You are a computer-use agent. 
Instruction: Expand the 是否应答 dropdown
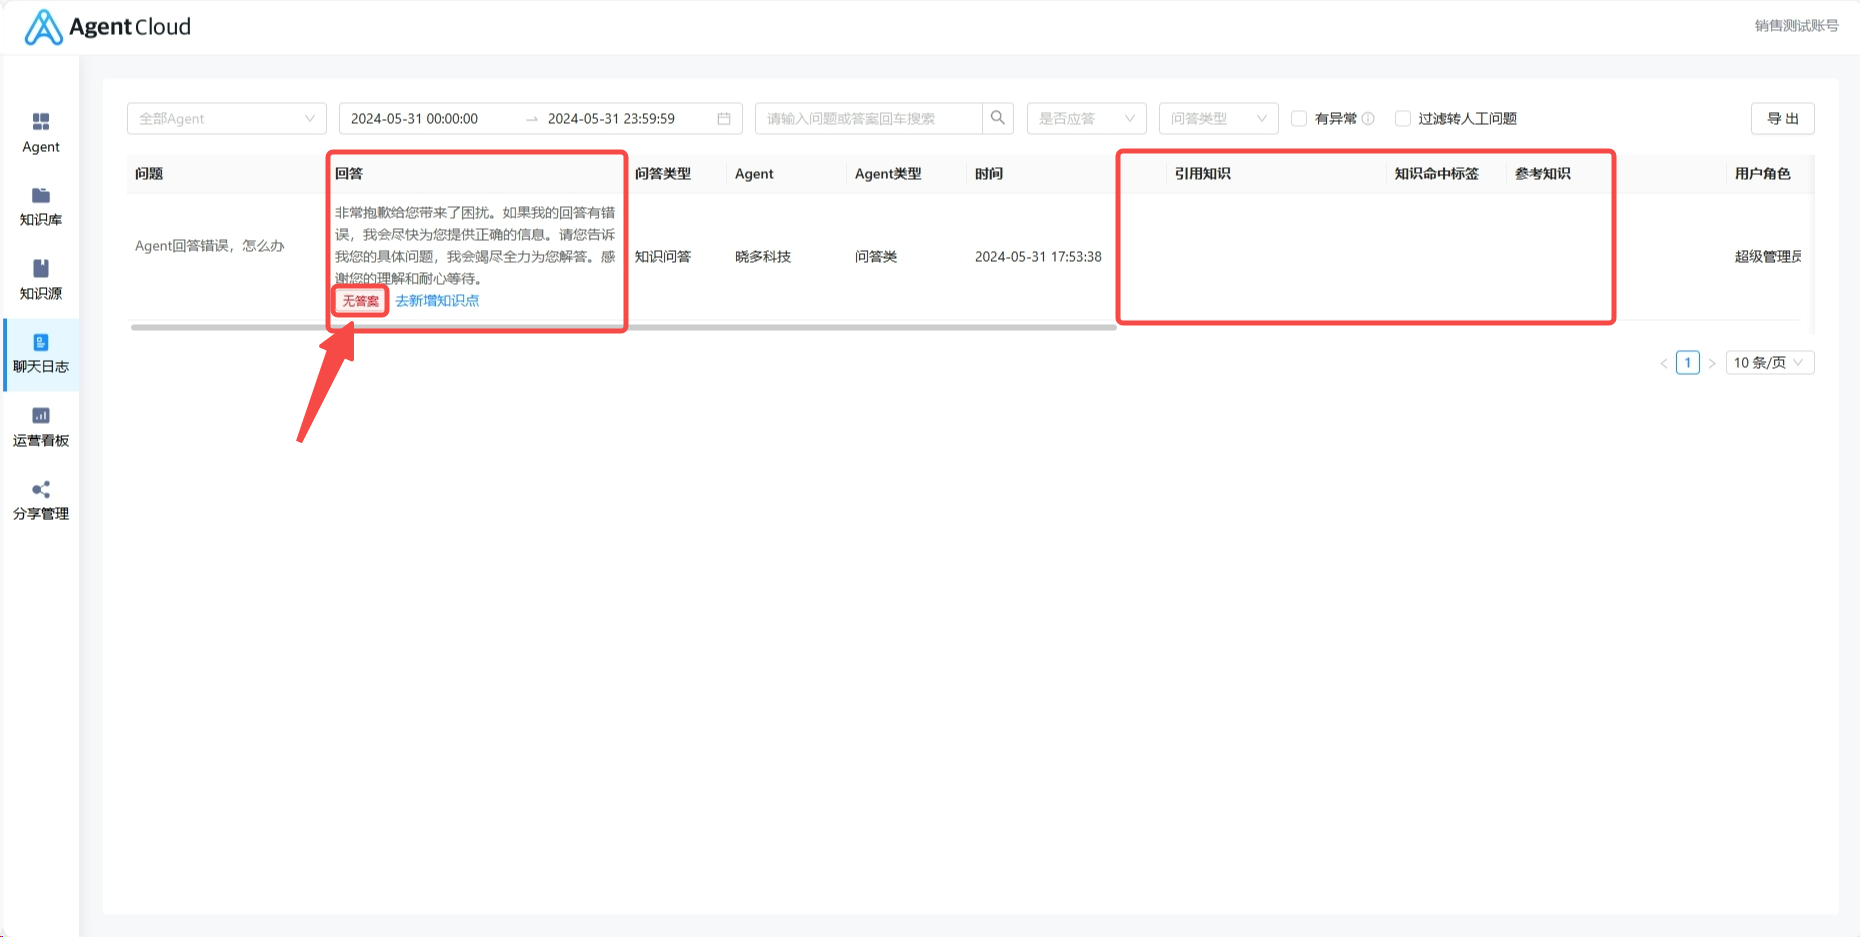(1087, 118)
